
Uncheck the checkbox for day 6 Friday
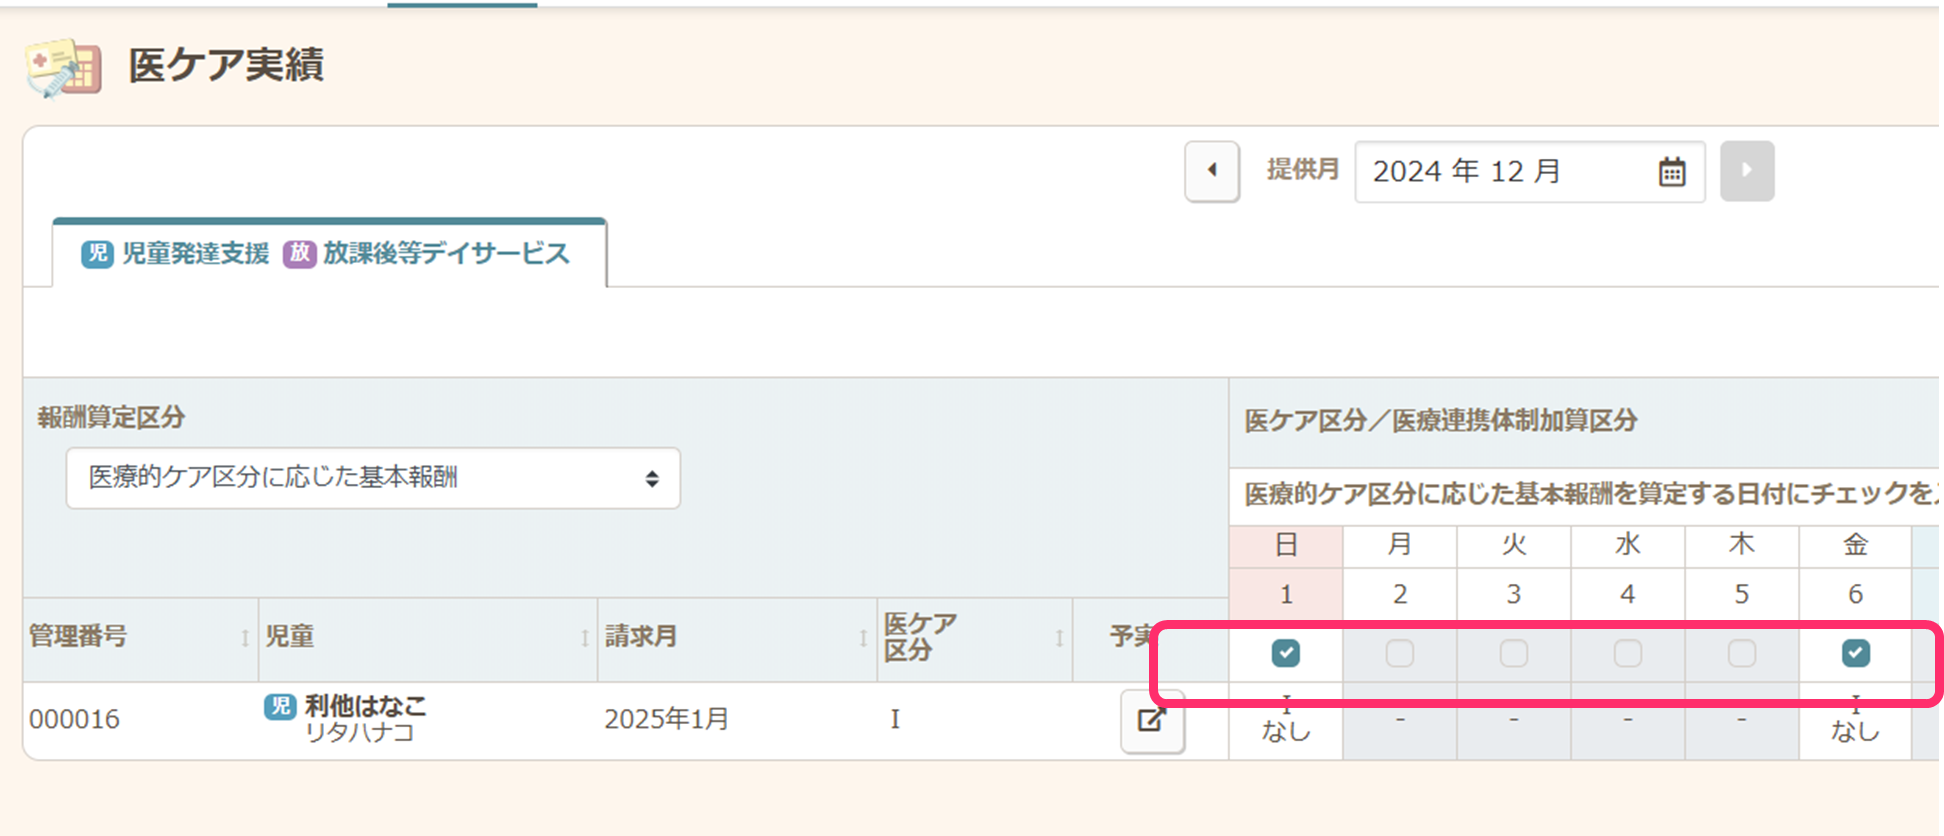click(x=1855, y=653)
